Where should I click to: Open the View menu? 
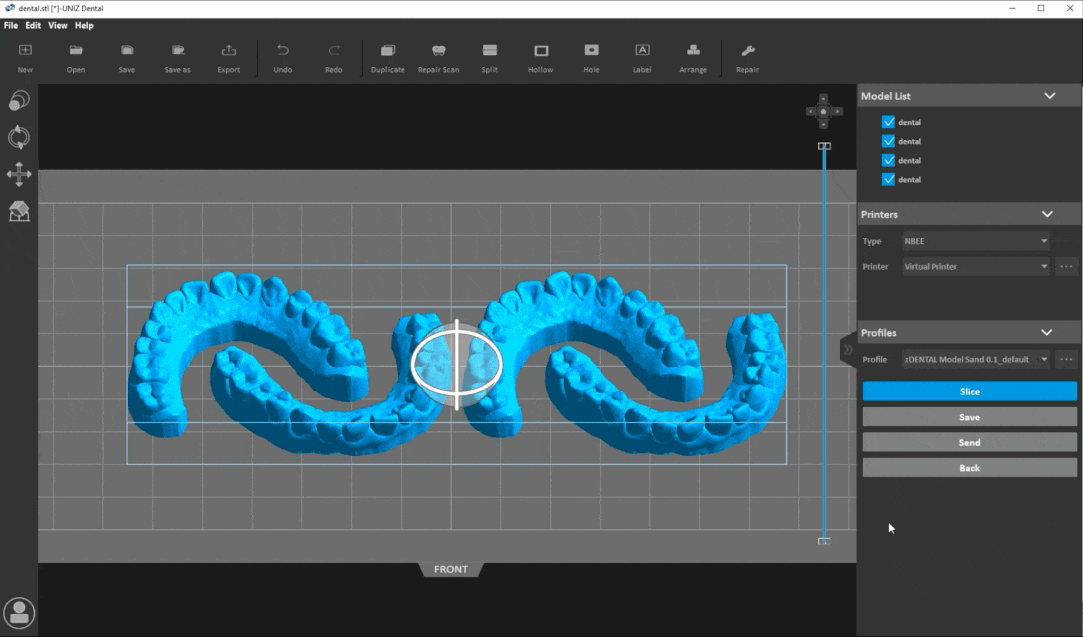point(58,25)
